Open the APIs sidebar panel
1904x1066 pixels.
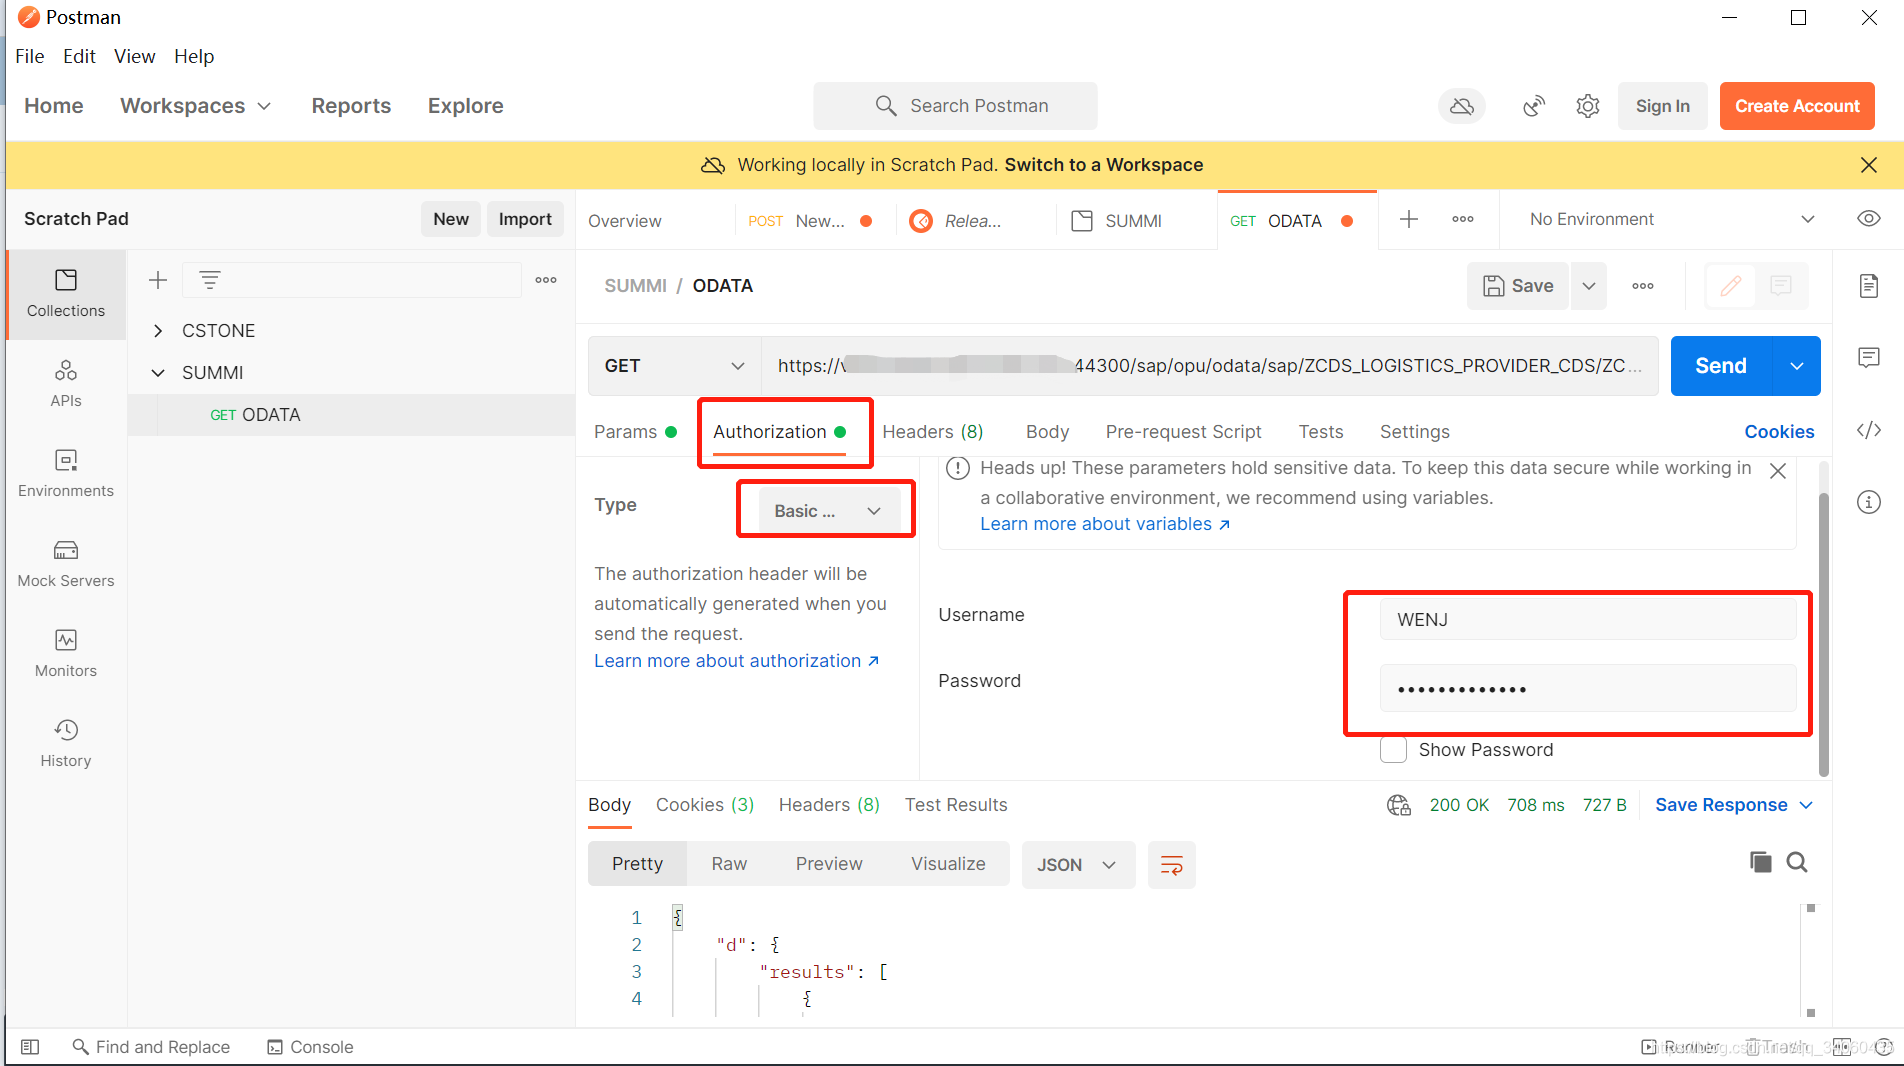pyautogui.click(x=66, y=383)
